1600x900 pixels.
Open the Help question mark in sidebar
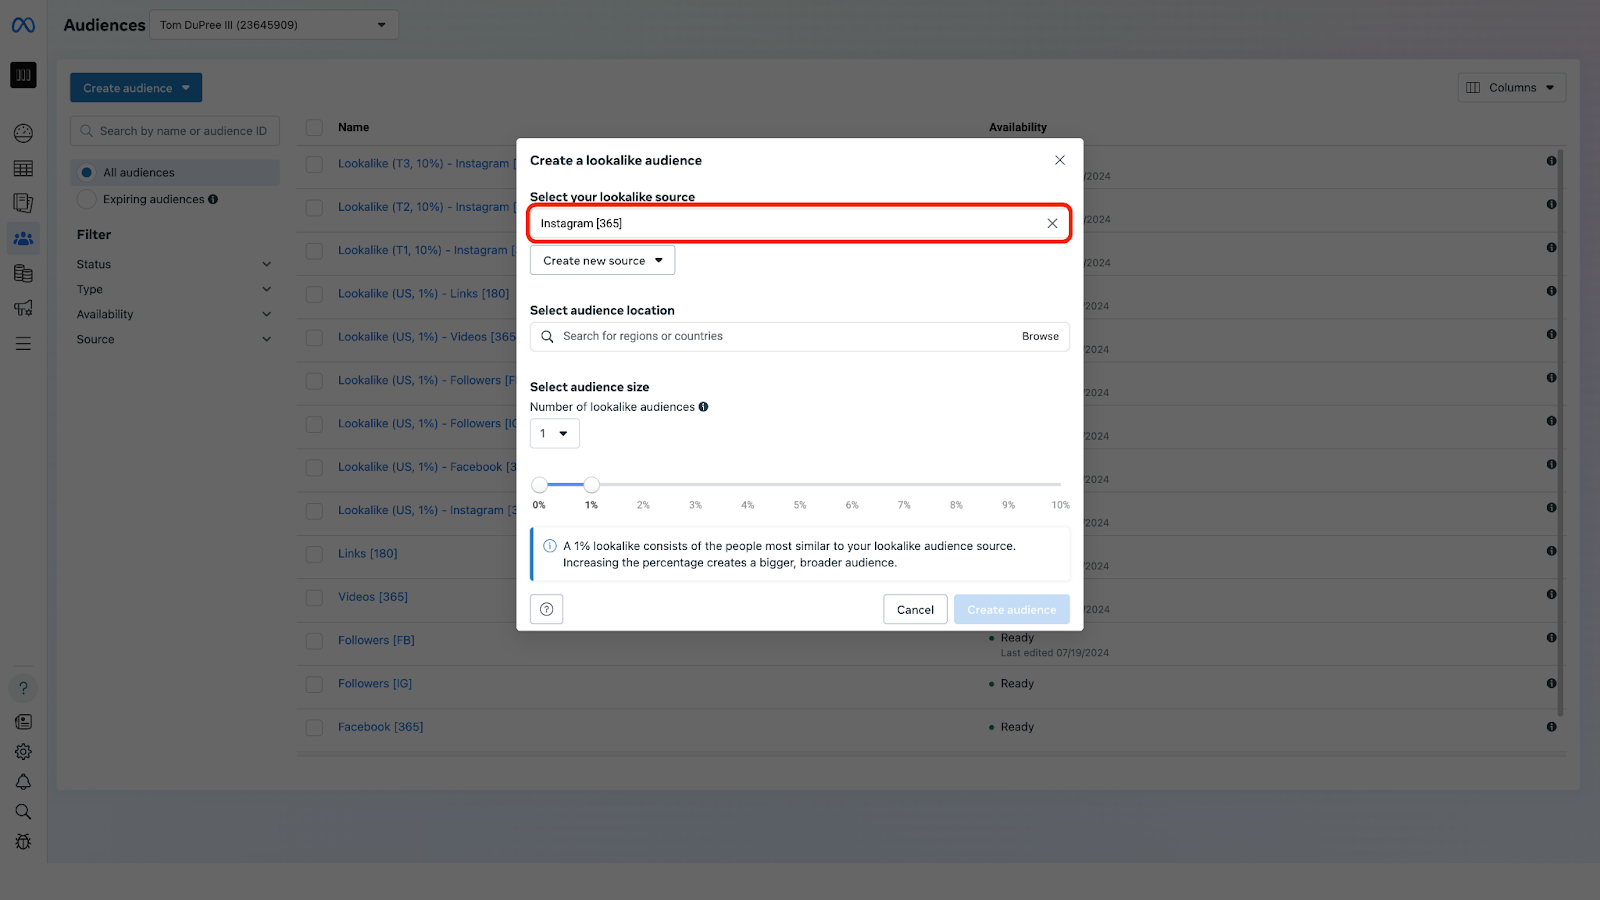[23, 688]
